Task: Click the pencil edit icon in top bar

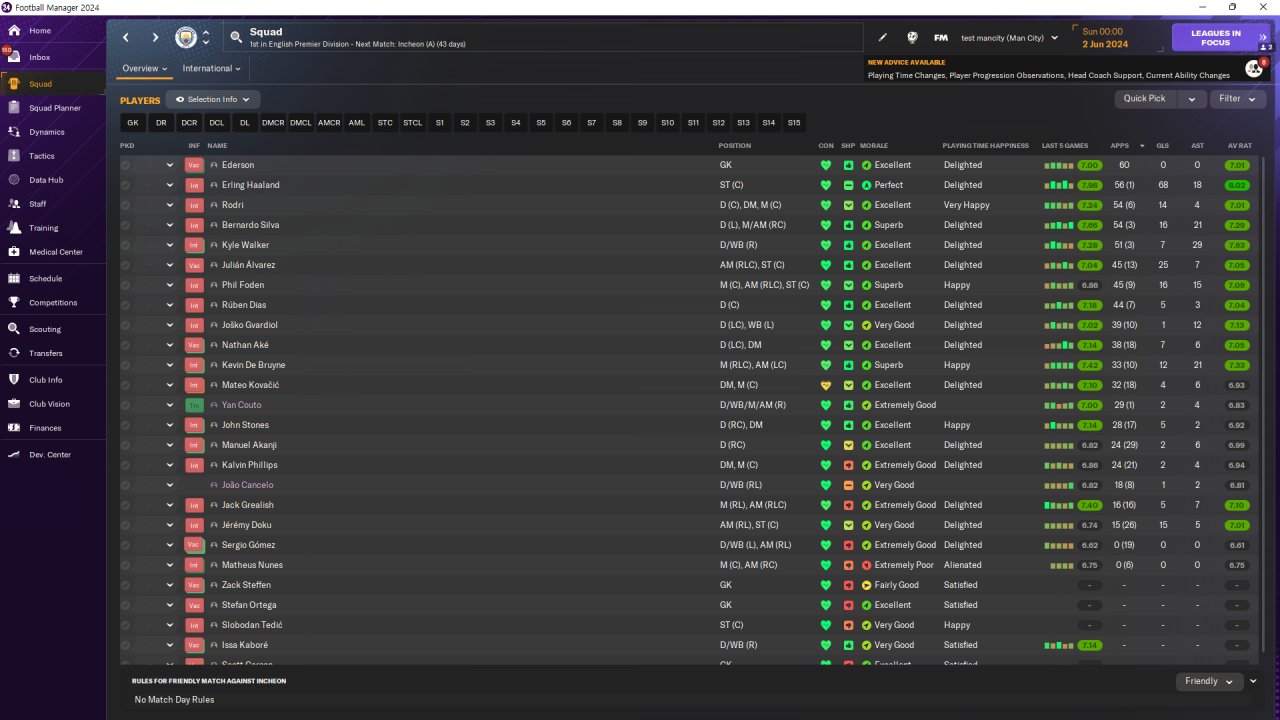Action: click(883, 38)
